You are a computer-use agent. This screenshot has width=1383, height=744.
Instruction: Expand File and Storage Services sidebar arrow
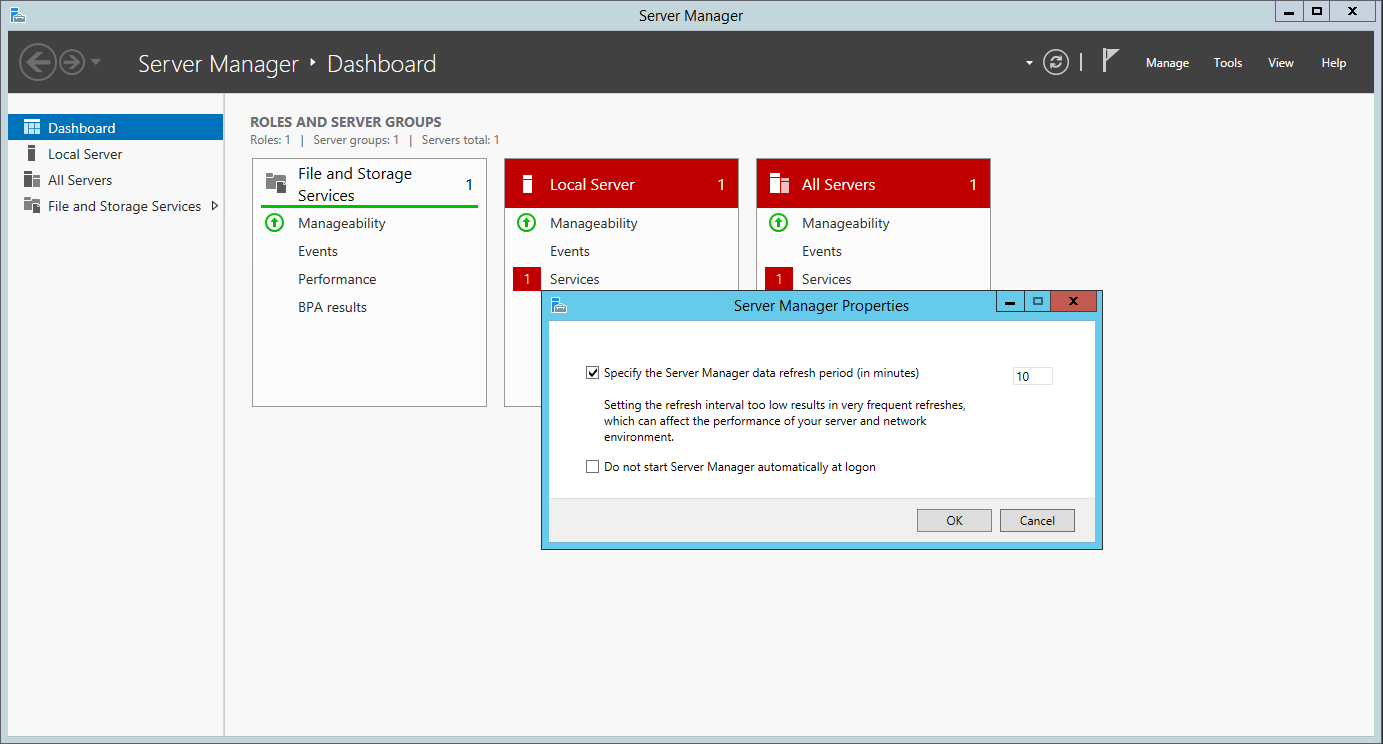pyautogui.click(x=215, y=206)
